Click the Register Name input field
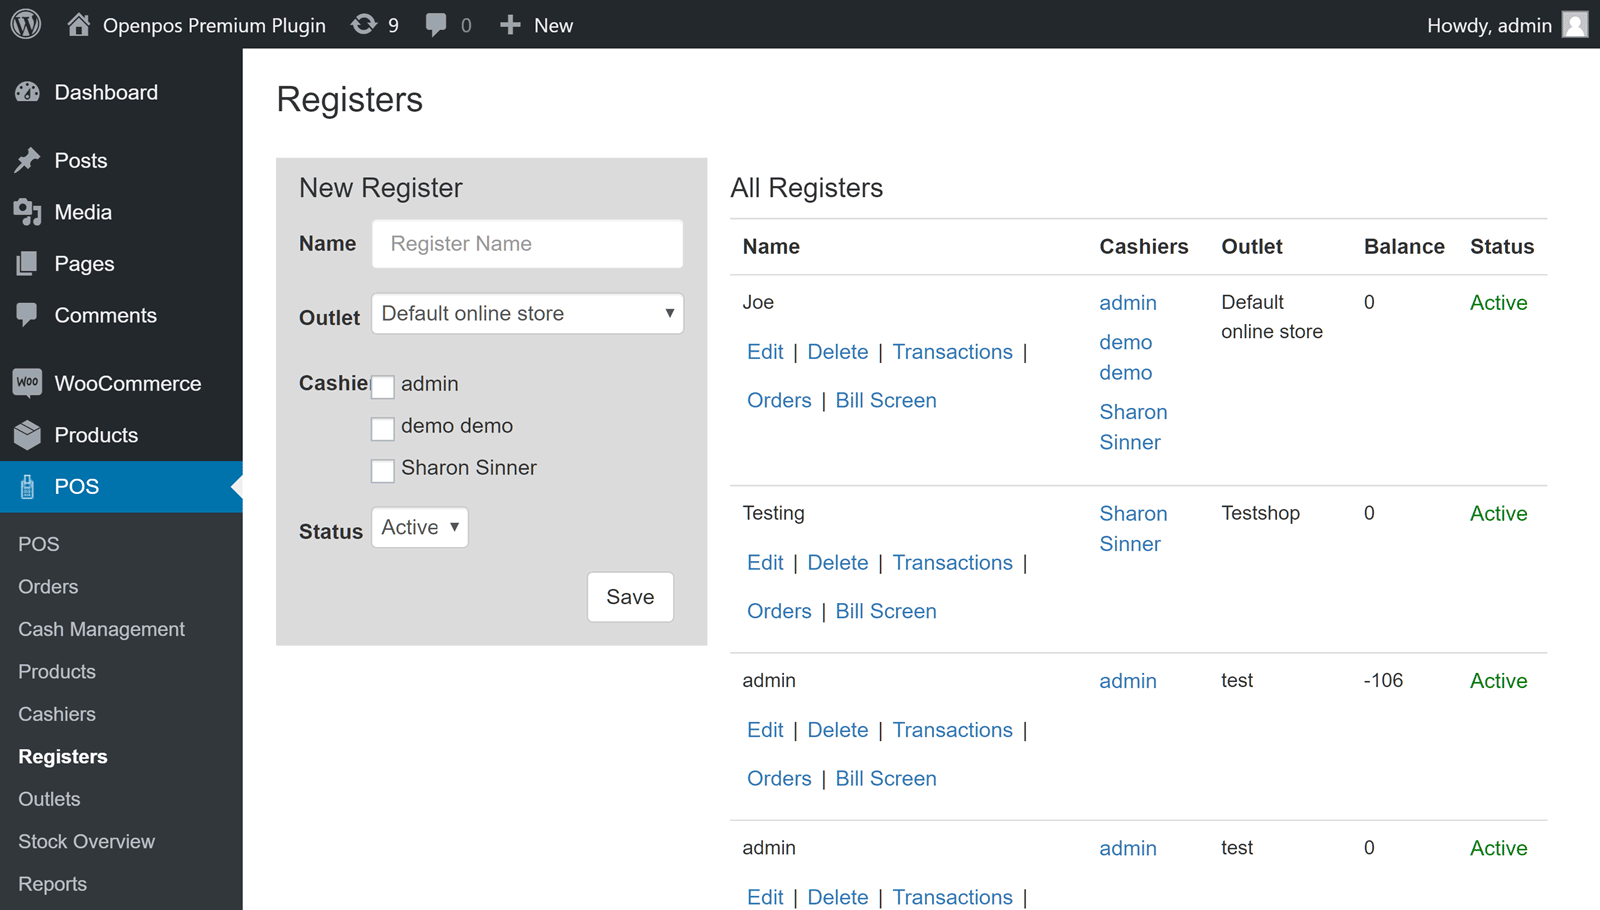Screen dimensions: 1600x910 pyautogui.click(x=527, y=243)
